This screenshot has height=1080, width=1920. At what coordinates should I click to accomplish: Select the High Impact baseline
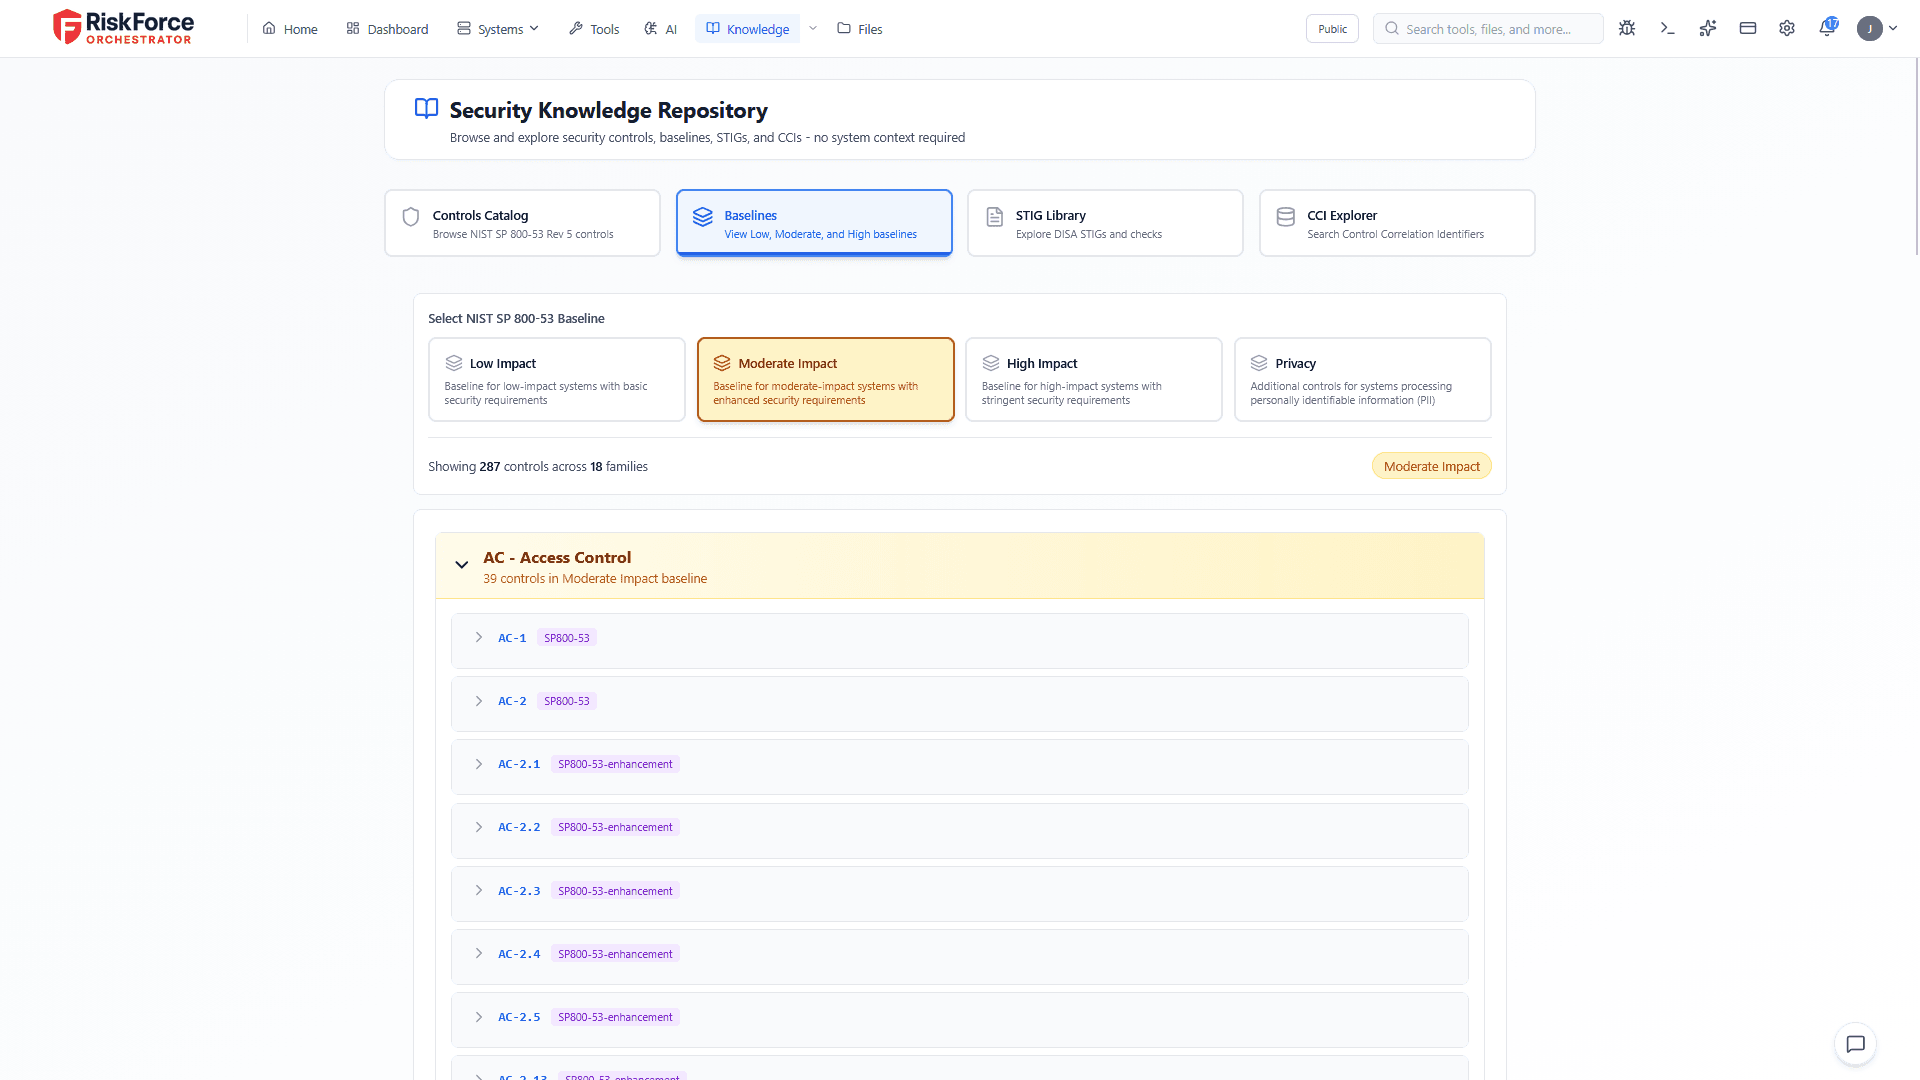point(1093,380)
